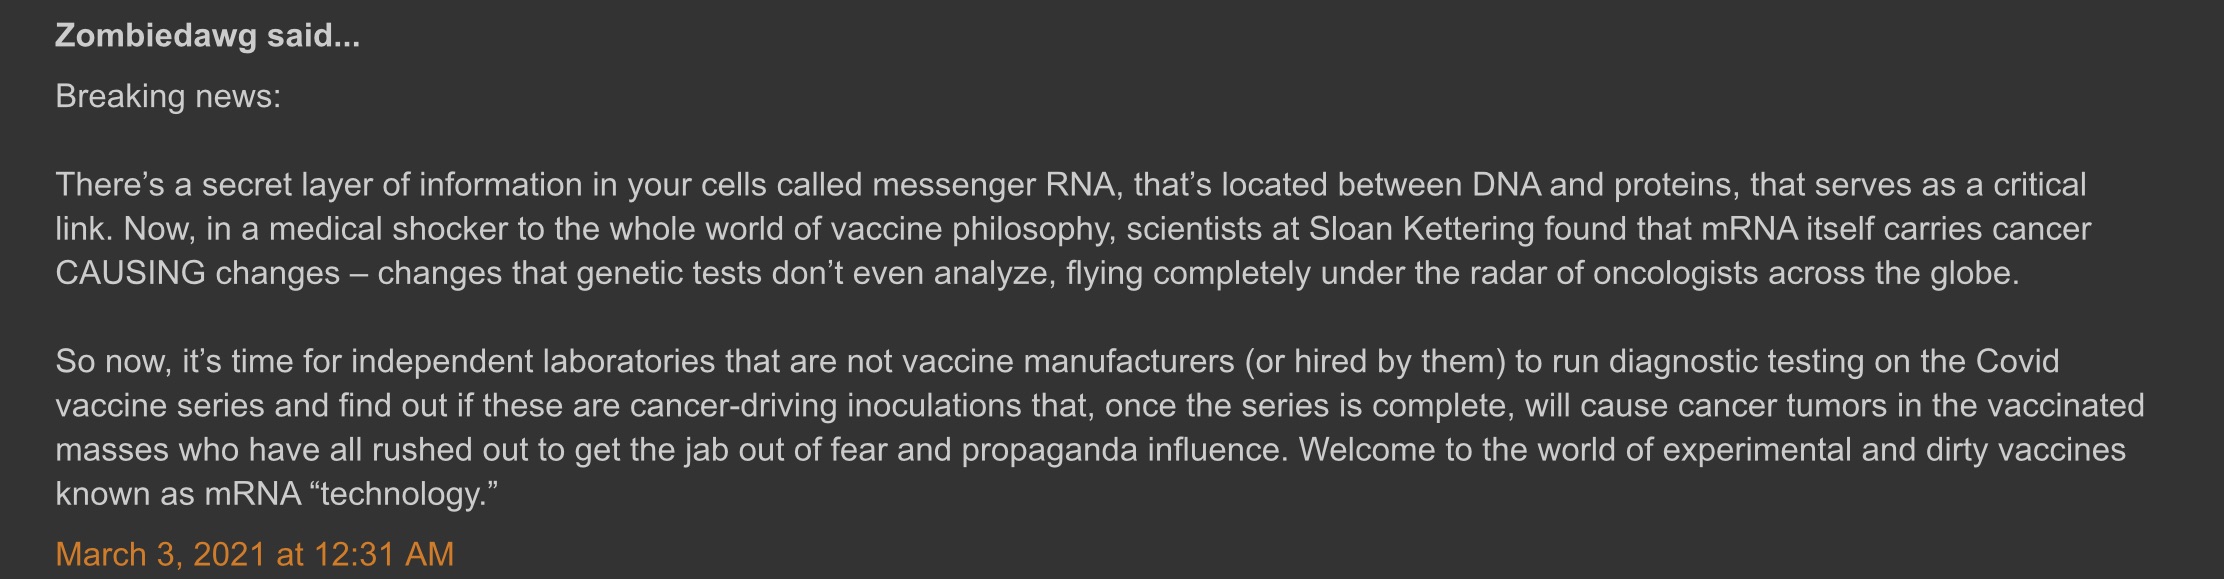This screenshot has height=579, width=2224.
Task: Click the "Breaking news:" line
Action: 168,96
